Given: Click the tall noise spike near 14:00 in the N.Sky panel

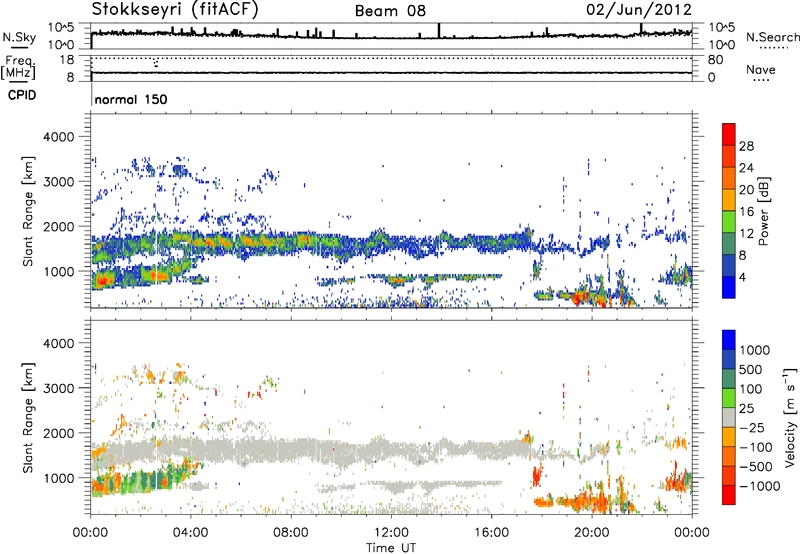Looking at the screenshot, I should (x=438, y=30).
